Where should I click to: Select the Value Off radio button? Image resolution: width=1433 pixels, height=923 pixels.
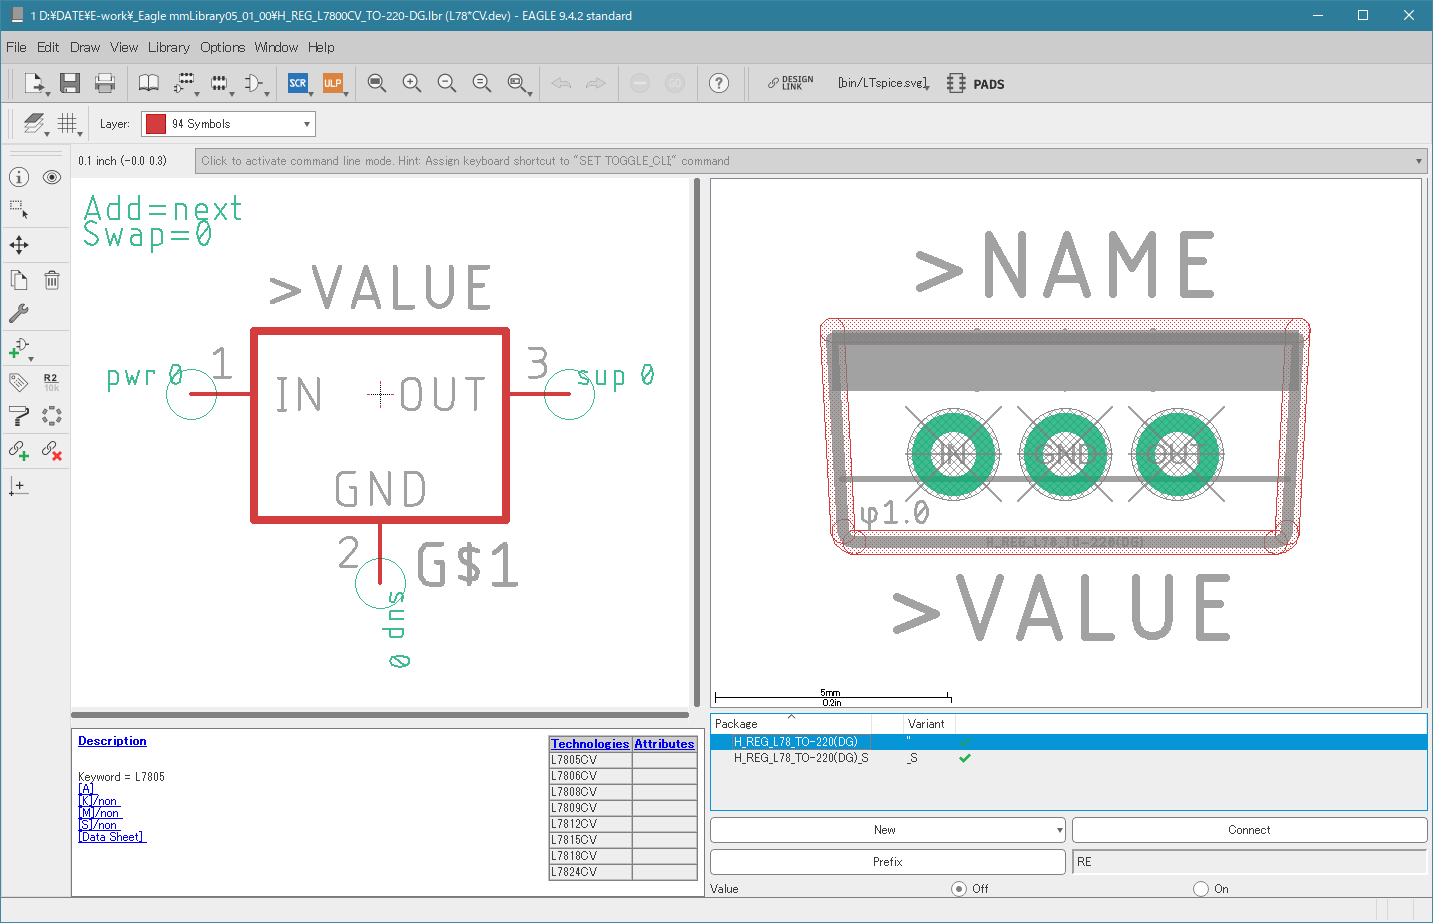click(959, 888)
